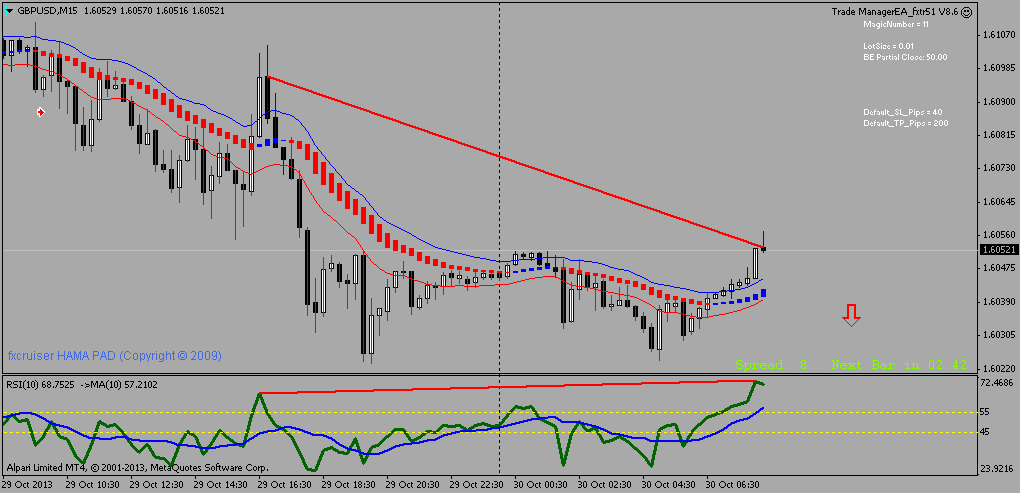
Task: Click the Trade ManagerEA_fxtr51 V8.6 label
Action: click(x=895, y=12)
